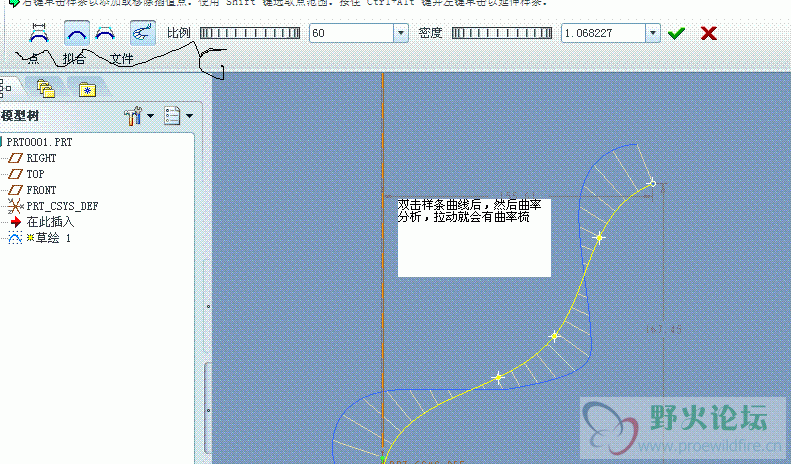Viewport: 791px width, 464px height.
Task: Switch to control polygon spline mode
Action: pyautogui.click(x=105, y=33)
